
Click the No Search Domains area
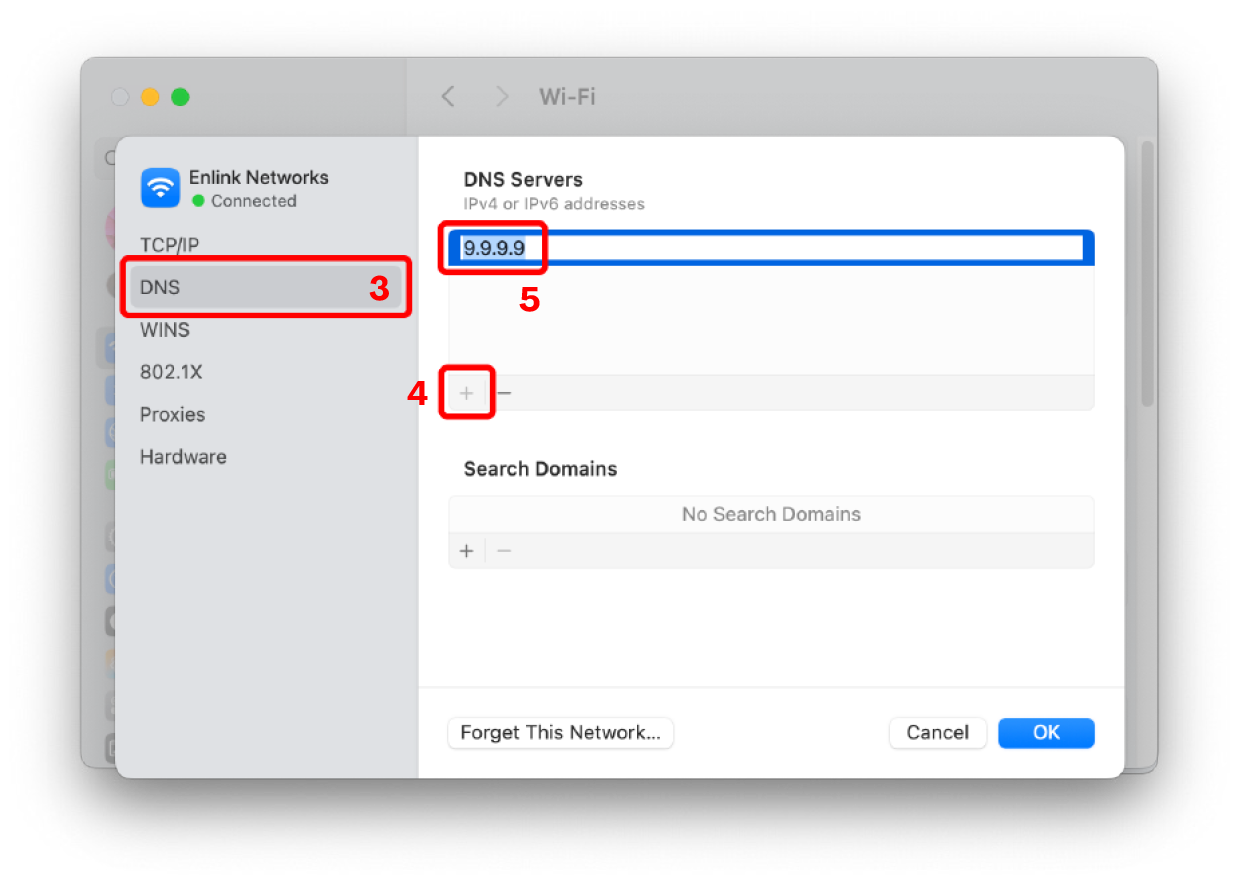(x=771, y=514)
